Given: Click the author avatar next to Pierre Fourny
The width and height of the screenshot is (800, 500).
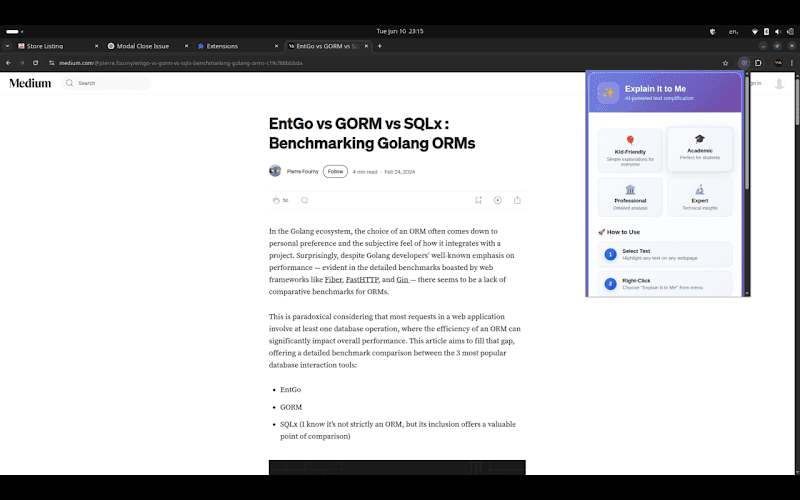Looking at the screenshot, I should (x=275, y=171).
